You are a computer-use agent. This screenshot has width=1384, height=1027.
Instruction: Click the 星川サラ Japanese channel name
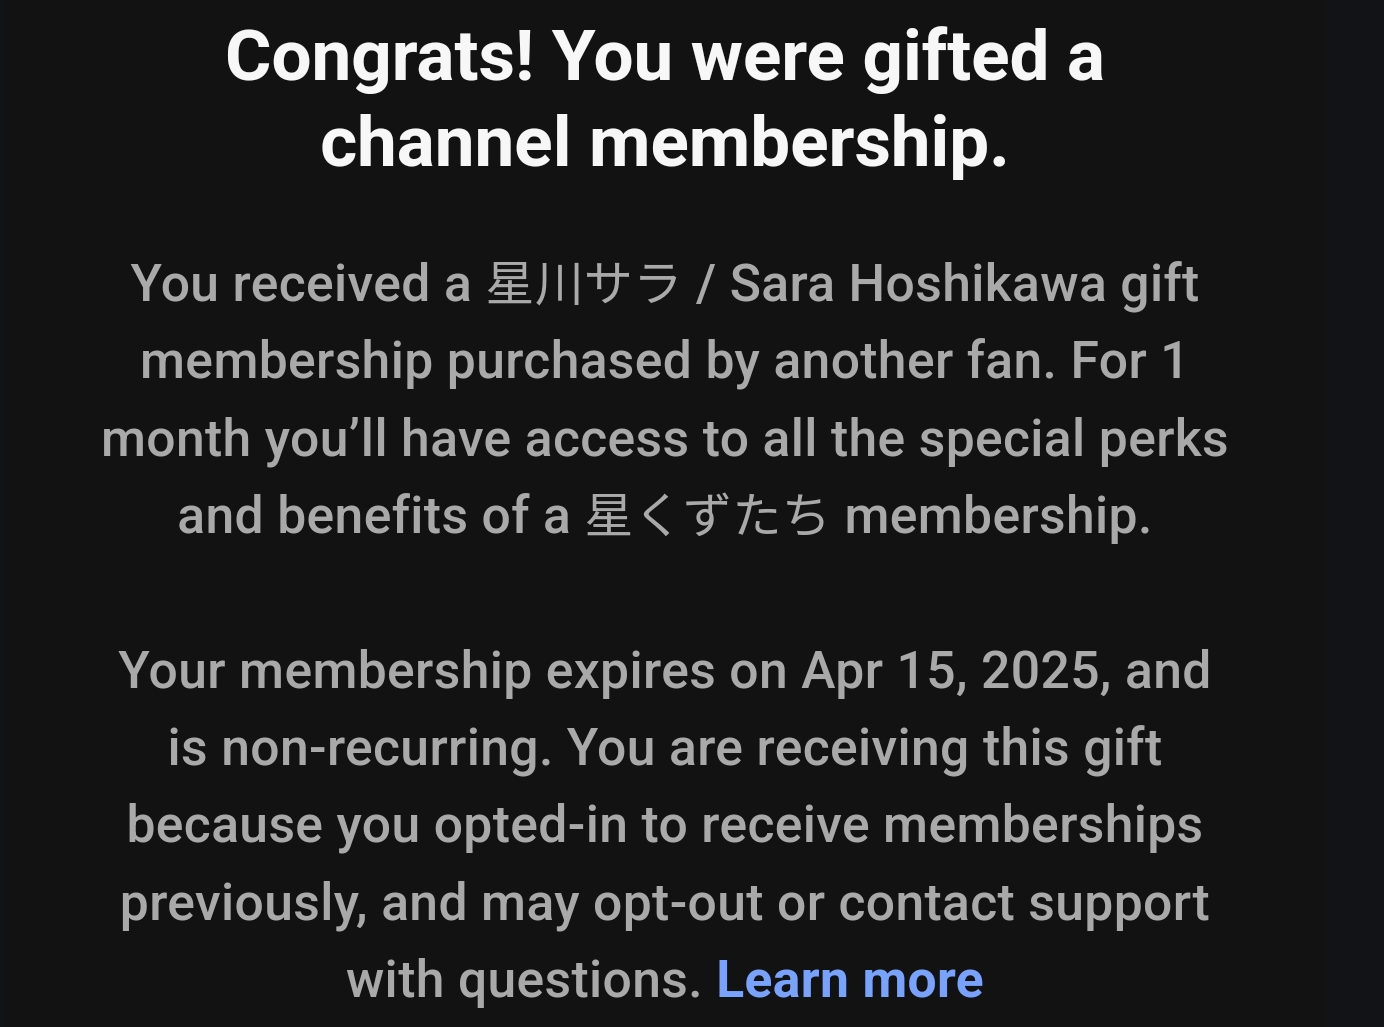point(583,284)
